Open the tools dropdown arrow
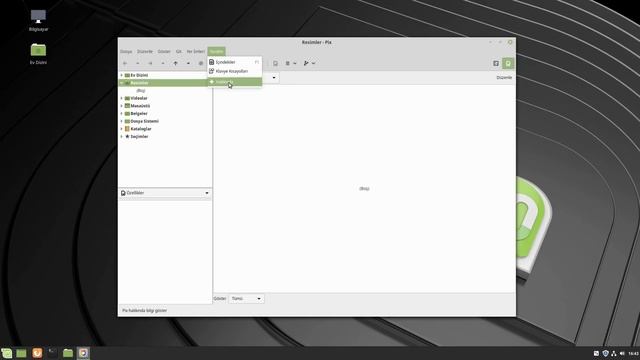This screenshot has width=640, height=360. pos(313,63)
